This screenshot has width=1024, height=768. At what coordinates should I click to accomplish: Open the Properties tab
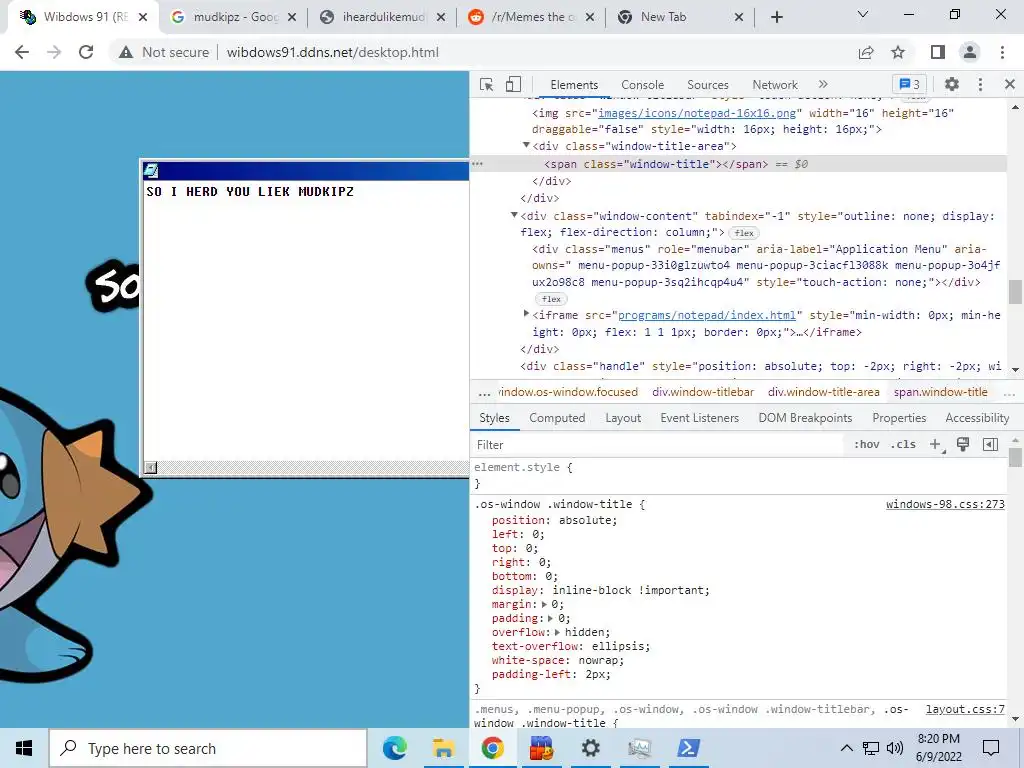point(899,418)
